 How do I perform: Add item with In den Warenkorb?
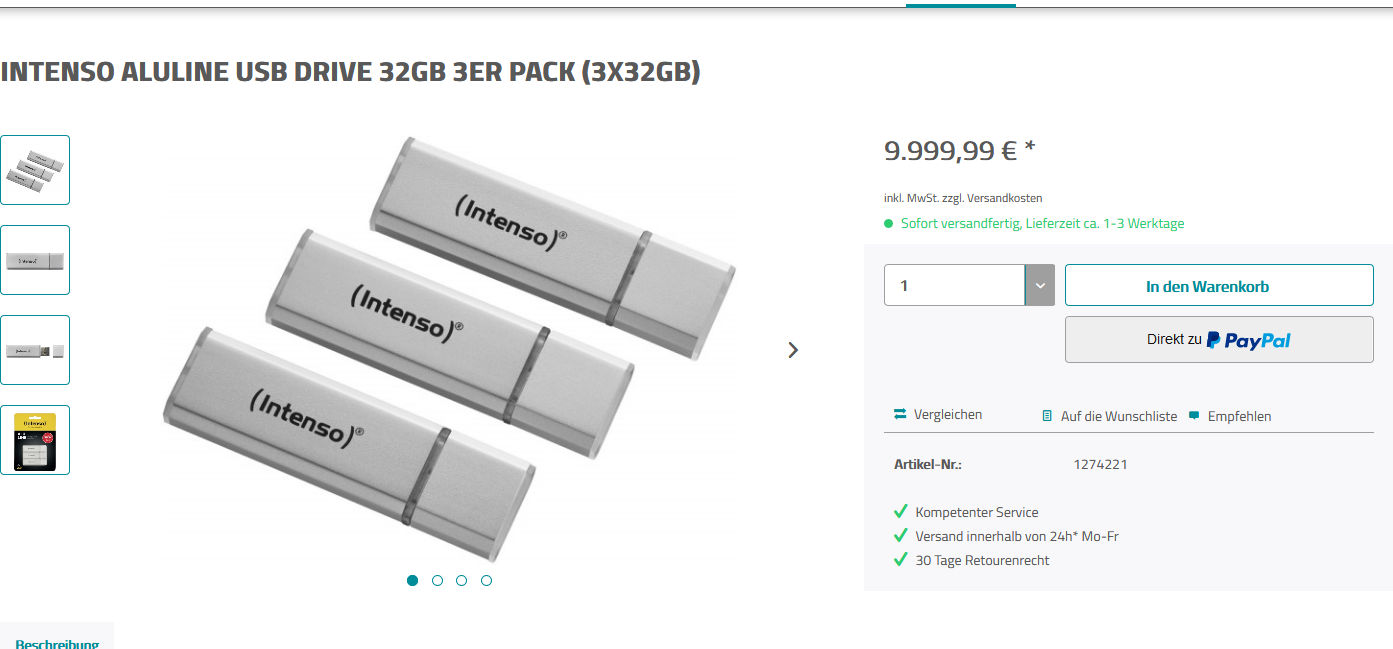tap(1219, 286)
